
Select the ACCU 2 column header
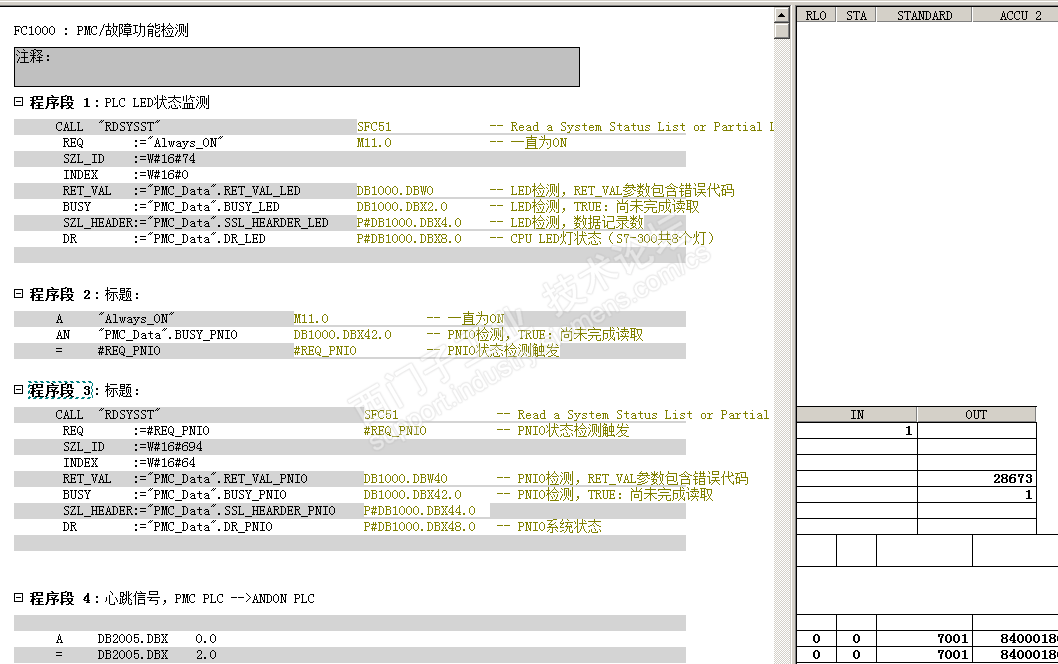pyautogui.click(x=1015, y=16)
